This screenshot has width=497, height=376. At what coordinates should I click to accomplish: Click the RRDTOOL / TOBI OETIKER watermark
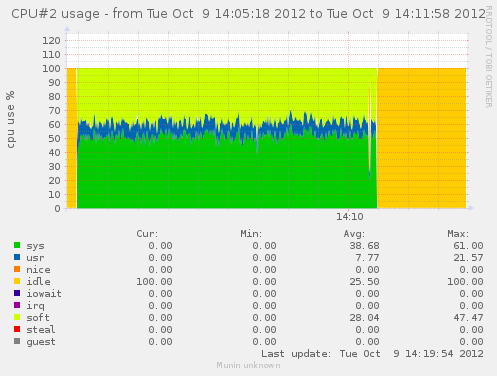(x=489, y=57)
